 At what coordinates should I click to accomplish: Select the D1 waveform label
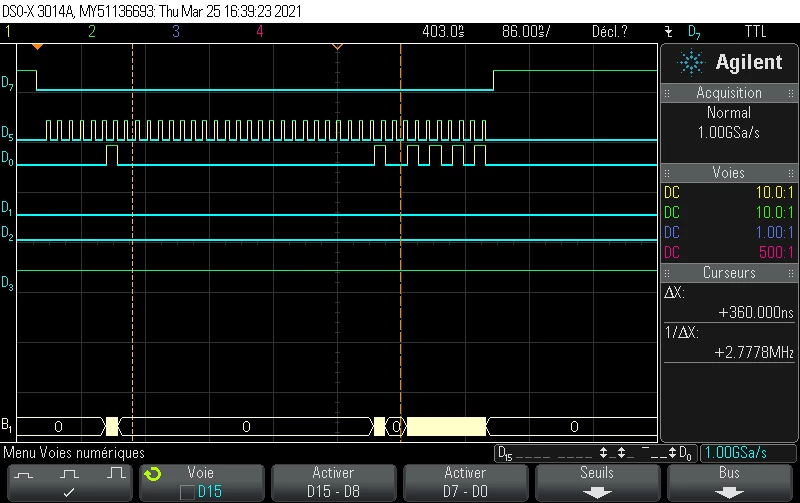[x=7, y=208]
